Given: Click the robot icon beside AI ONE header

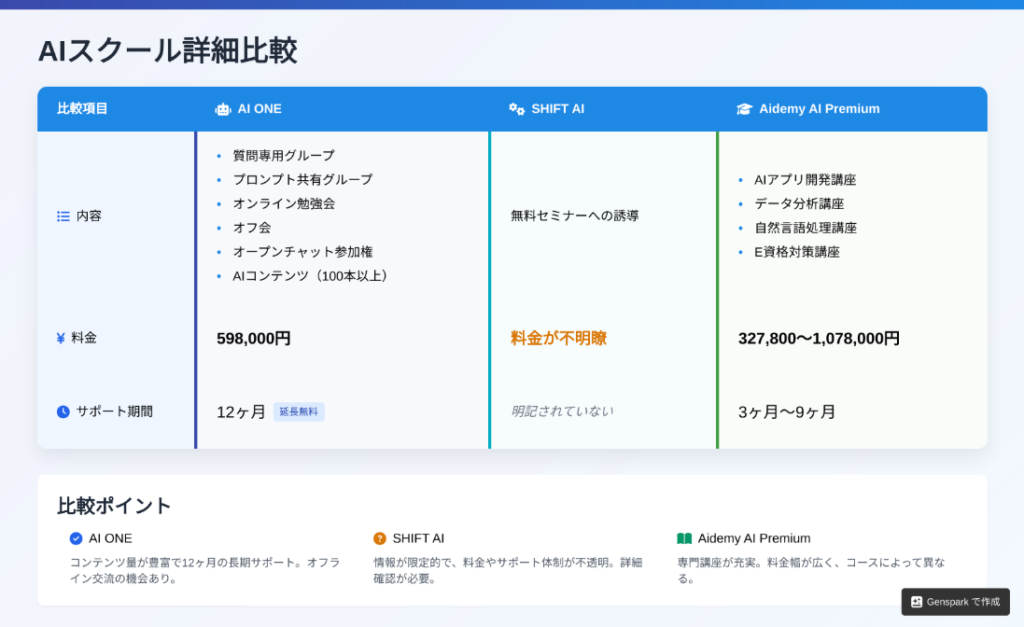Looking at the screenshot, I should 223,109.
